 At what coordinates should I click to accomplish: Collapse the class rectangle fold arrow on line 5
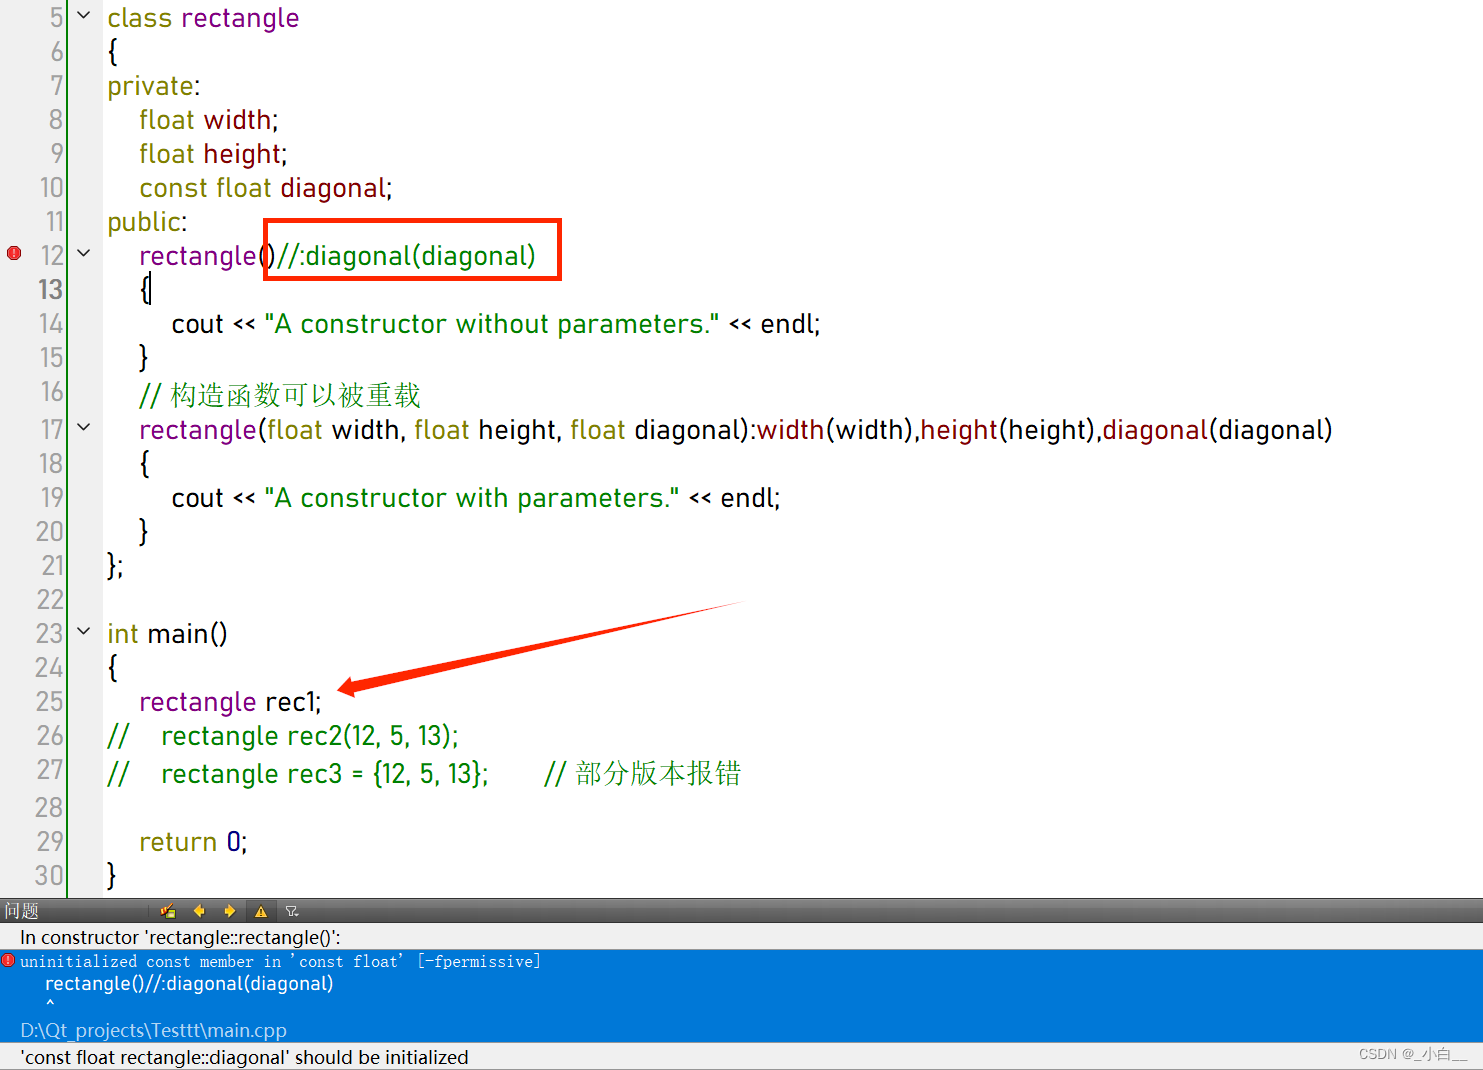point(84,16)
